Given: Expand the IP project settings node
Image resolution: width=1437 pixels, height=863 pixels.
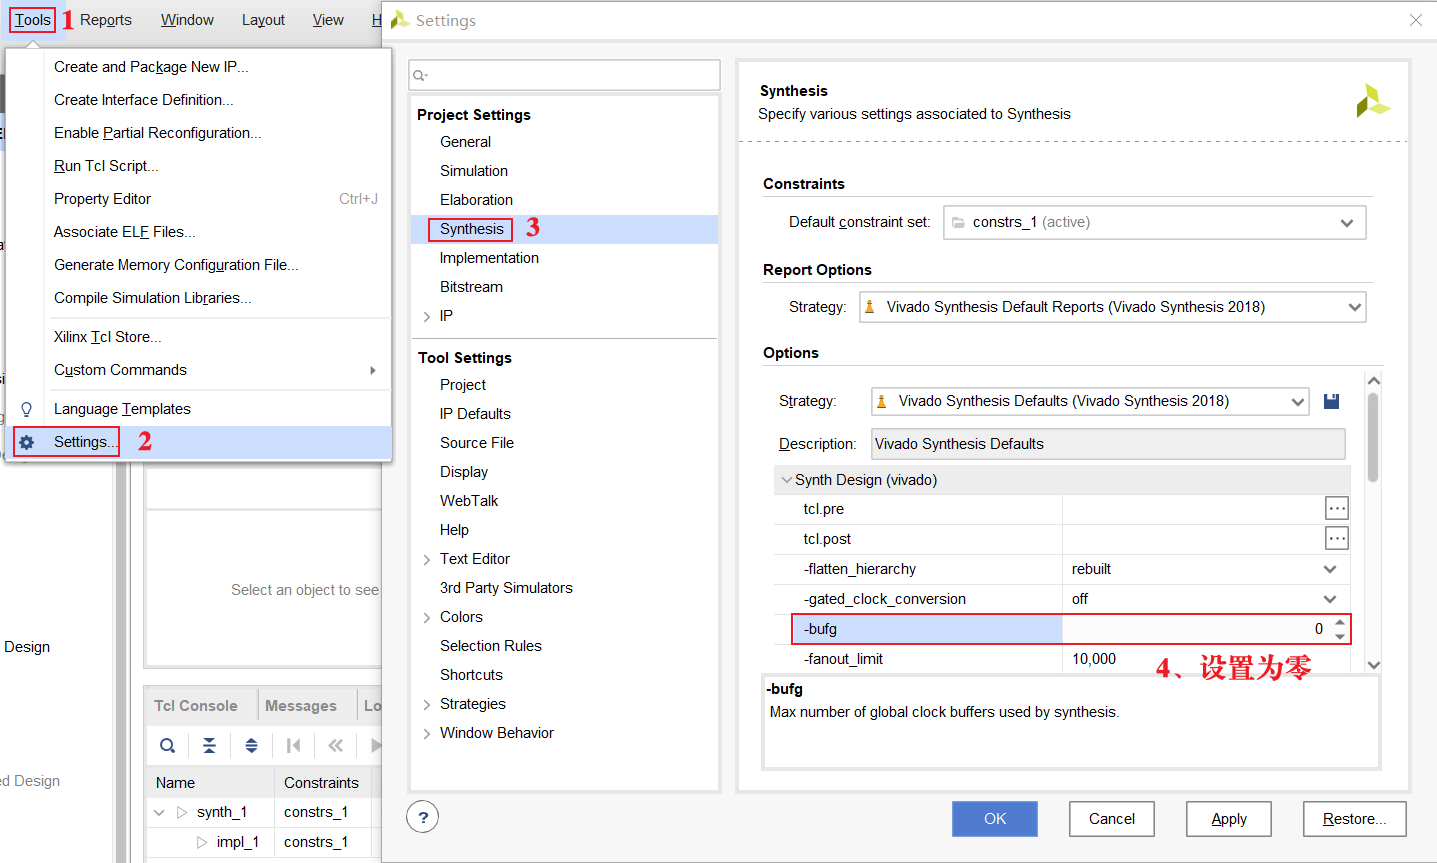Looking at the screenshot, I should coord(427,317).
